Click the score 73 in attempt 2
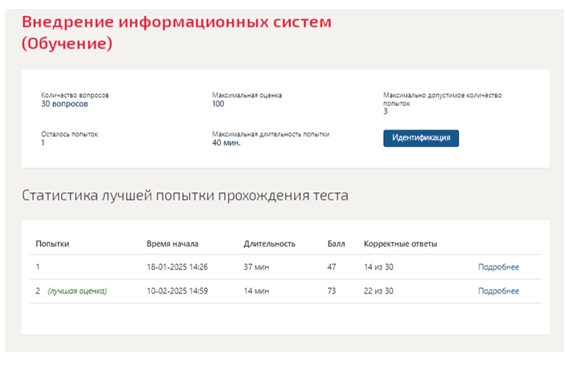 point(332,291)
